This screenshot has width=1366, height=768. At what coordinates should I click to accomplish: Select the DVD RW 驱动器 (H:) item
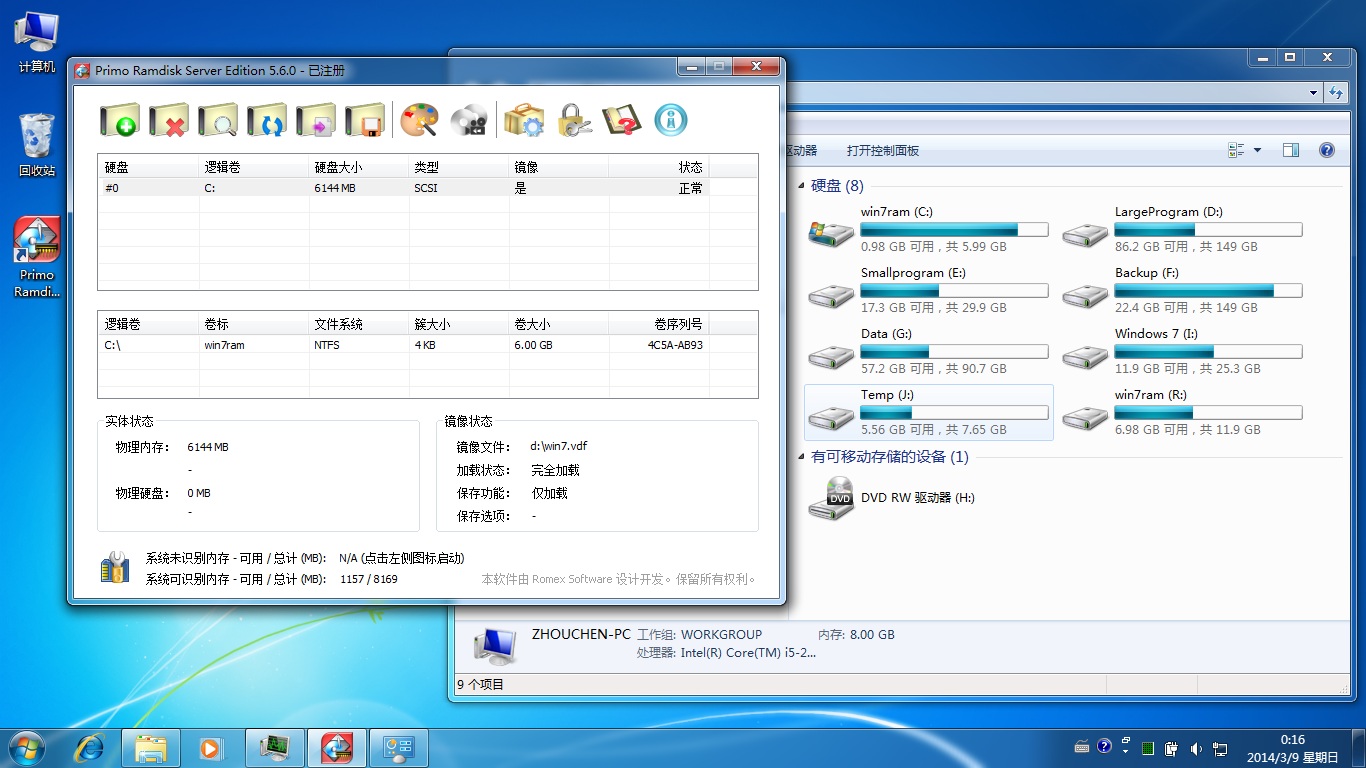click(892, 497)
